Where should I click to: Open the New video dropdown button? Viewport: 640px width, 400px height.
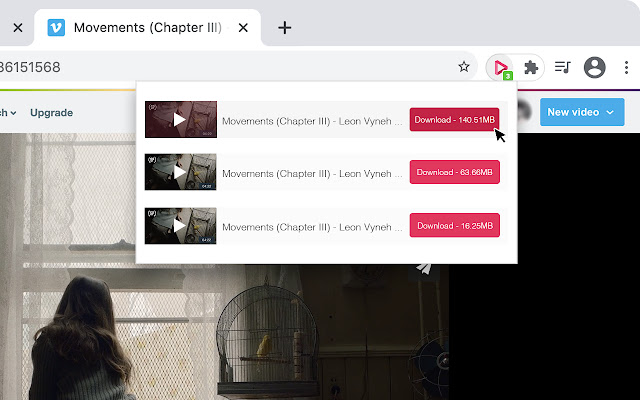[582, 112]
